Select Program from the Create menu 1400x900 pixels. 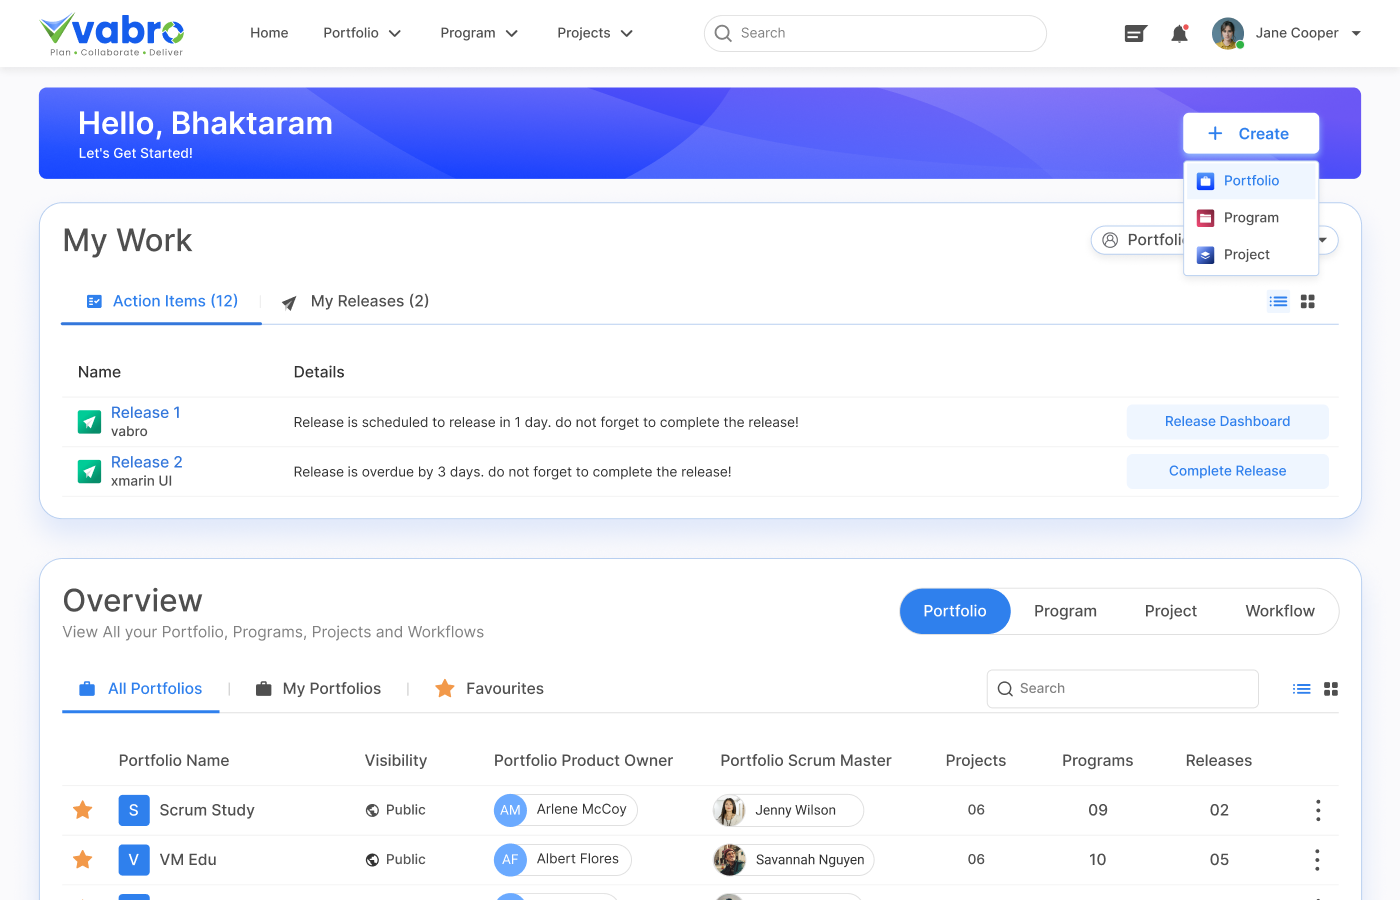(1250, 218)
